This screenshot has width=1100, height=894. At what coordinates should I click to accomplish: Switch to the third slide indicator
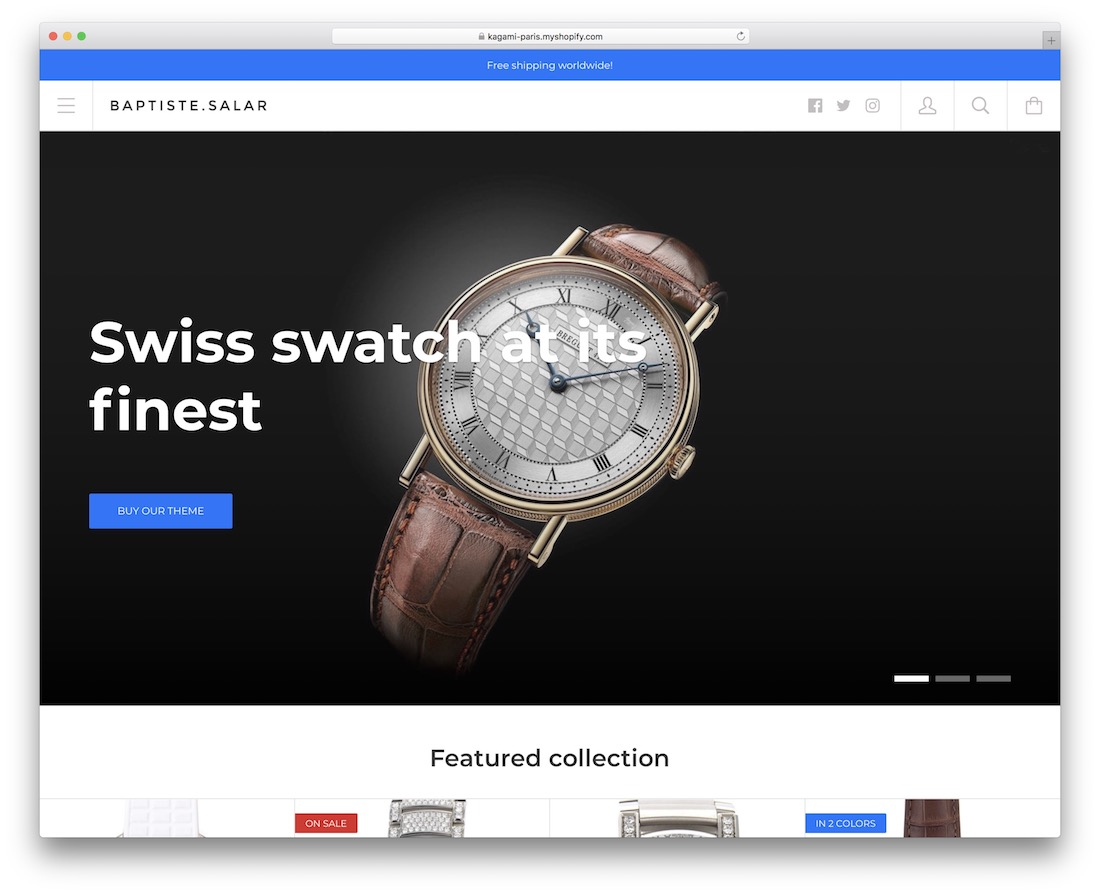point(993,679)
